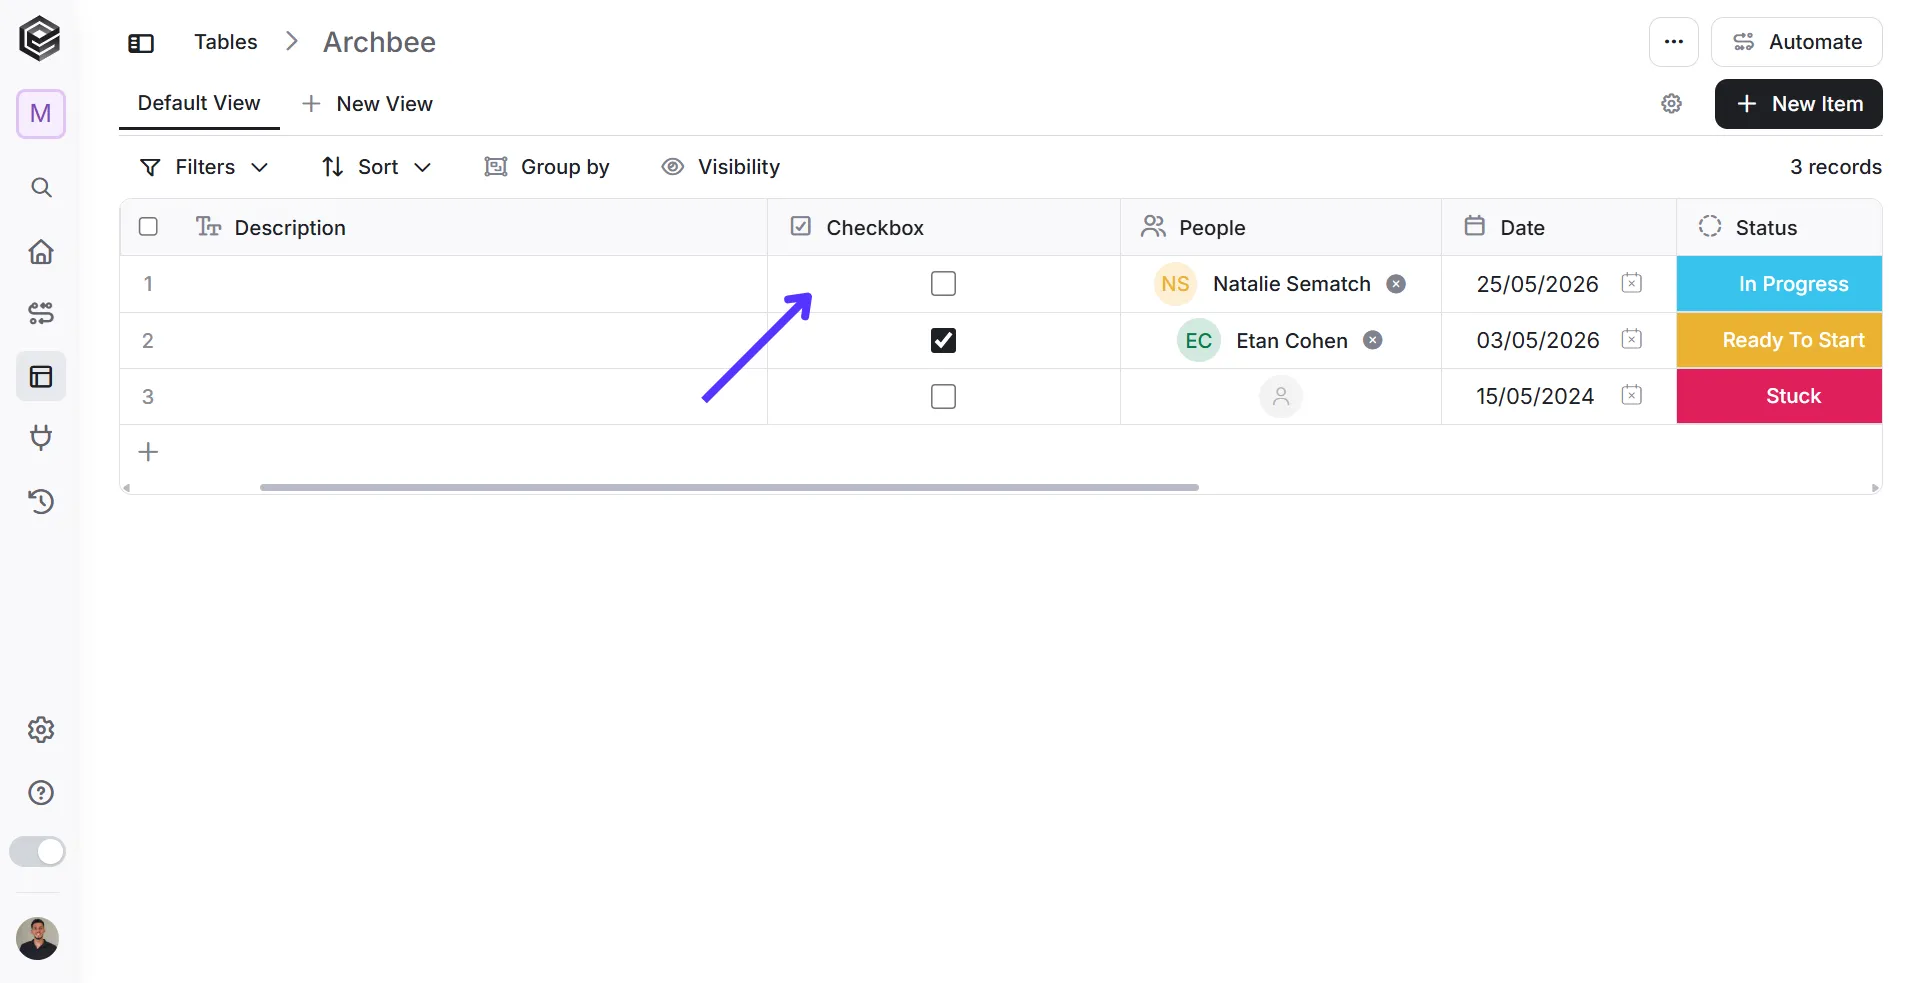The height and width of the screenshot is (983, 1918).
Task: Toggle the sidebar panel icon
Action: click(141, 43)
